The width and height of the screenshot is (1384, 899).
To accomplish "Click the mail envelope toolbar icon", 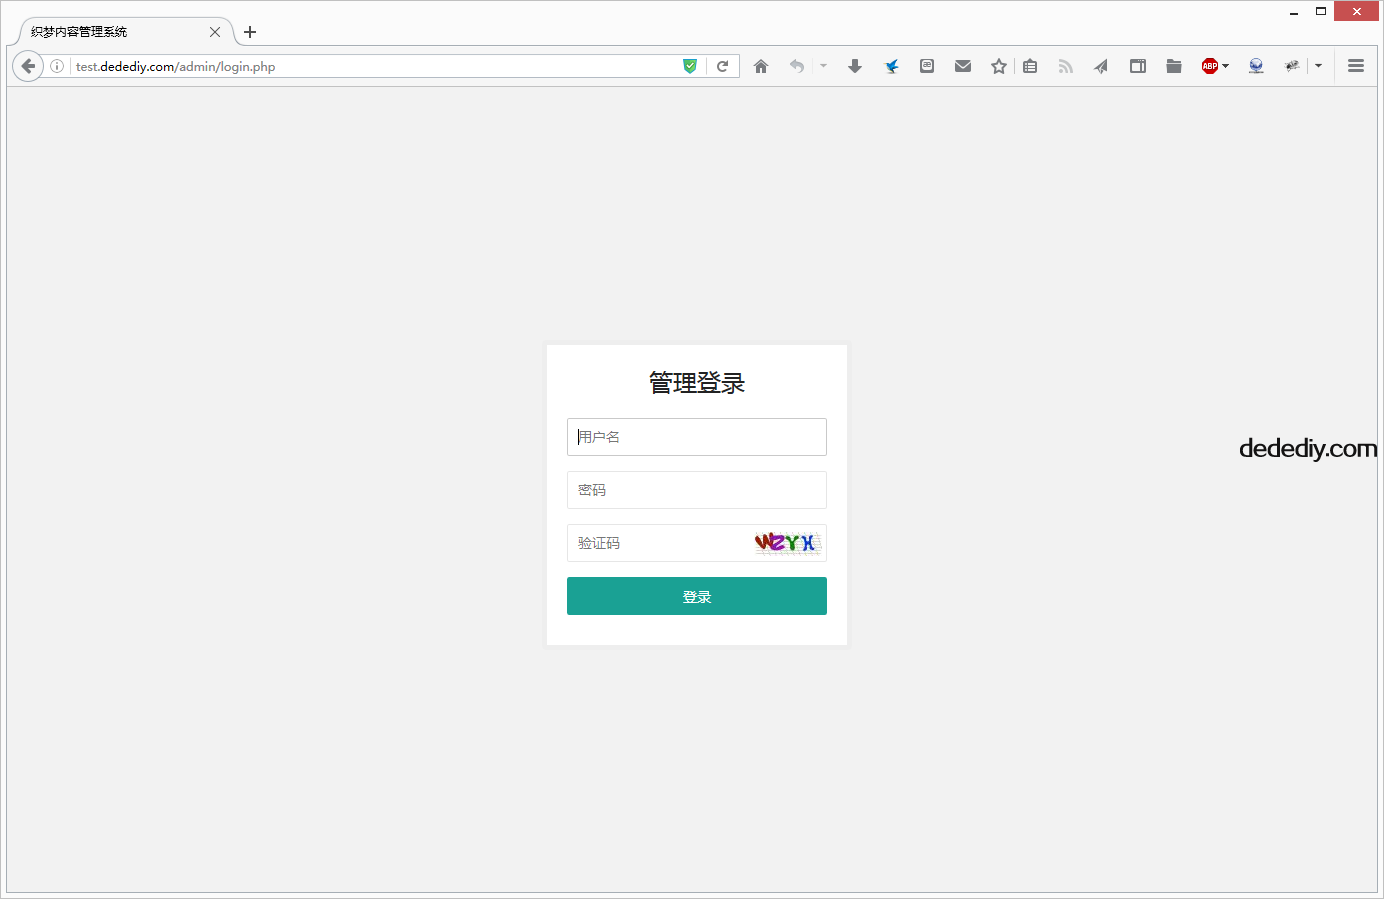I will 963,66.
